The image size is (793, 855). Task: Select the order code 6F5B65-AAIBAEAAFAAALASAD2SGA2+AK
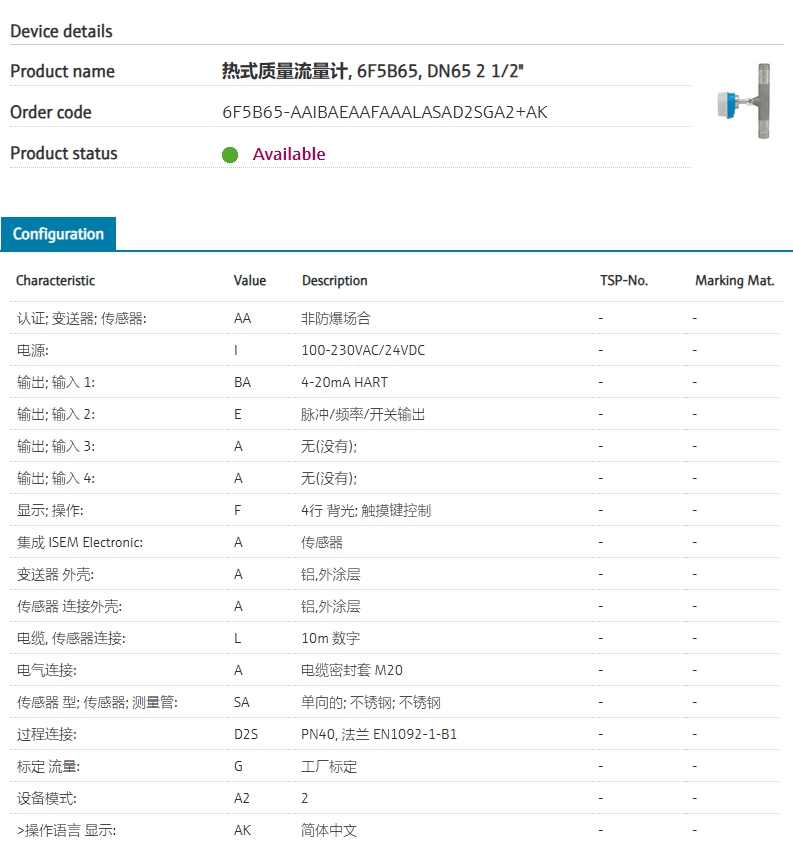385,112
